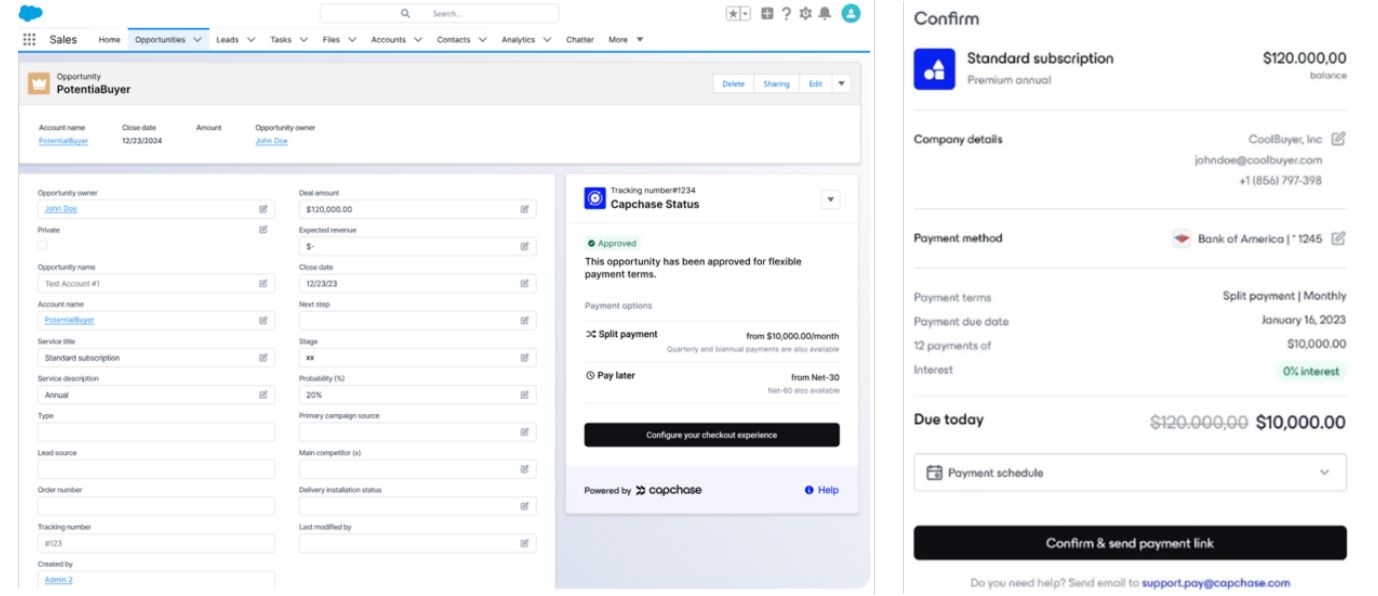Click the Opportunity crown icon
The image size is (1378, 596).
pos(39,84)
